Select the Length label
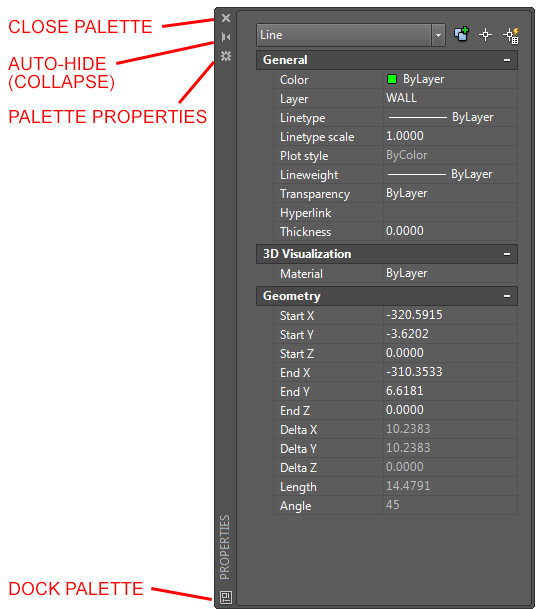 [x=298, y=487]
